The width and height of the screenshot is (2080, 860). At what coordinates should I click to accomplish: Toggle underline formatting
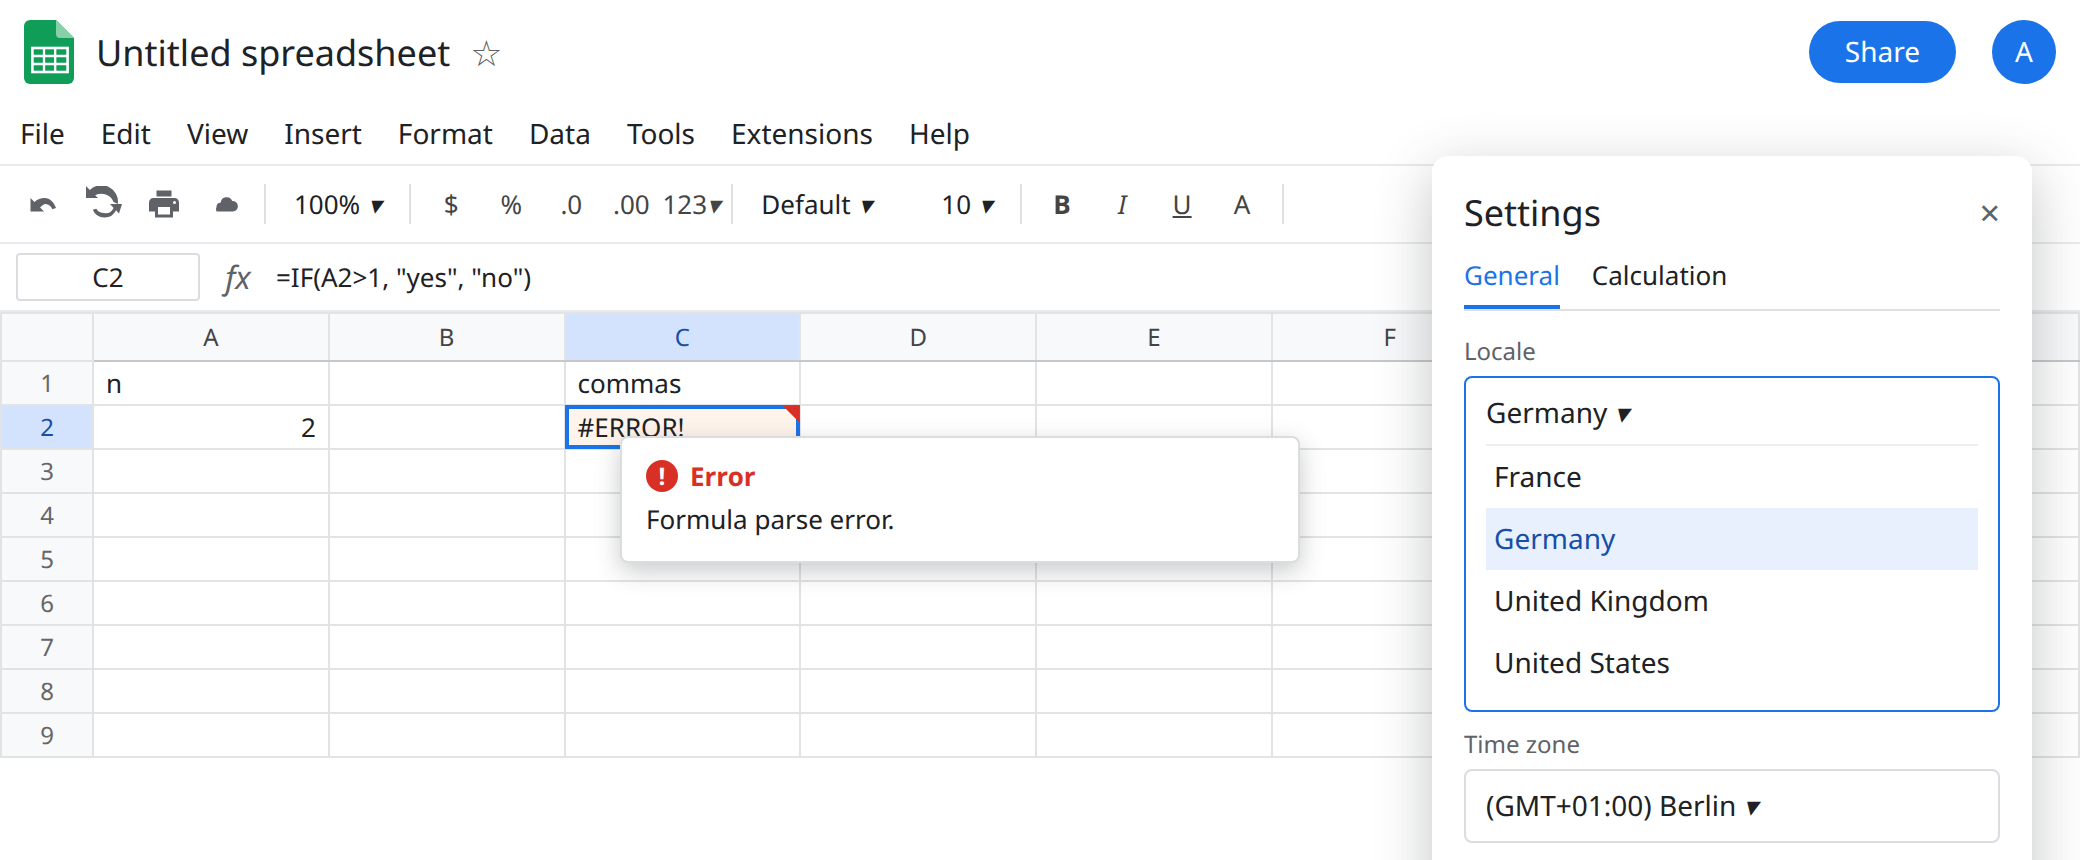pyautogui.click(x=1182, y=206)
